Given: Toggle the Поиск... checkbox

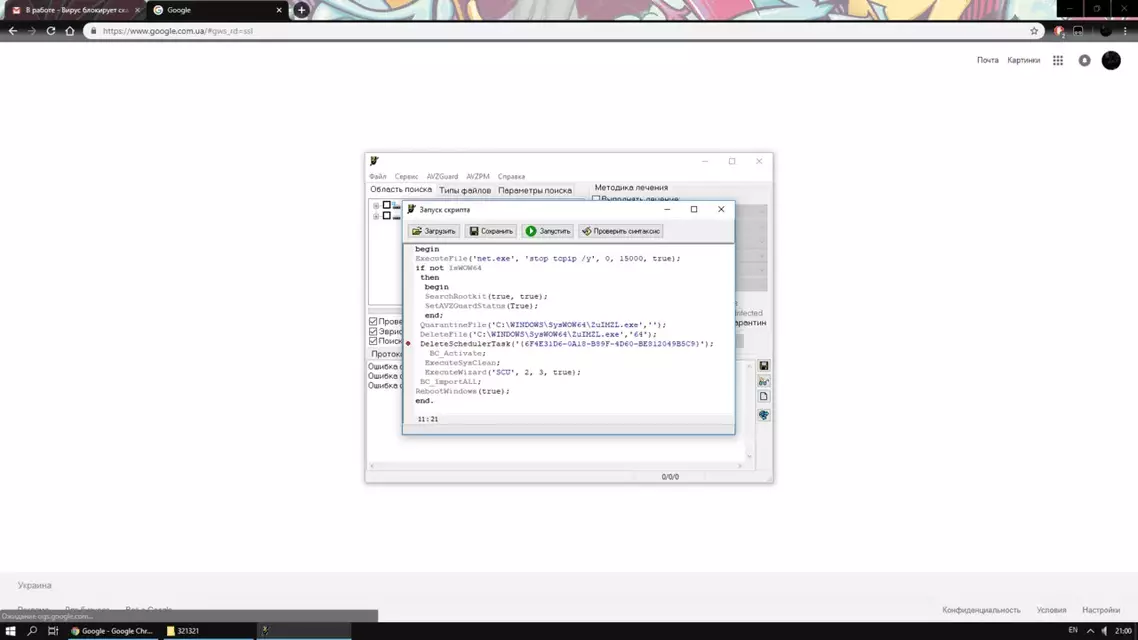Looking at the screenshot, I should coord(373,340).
